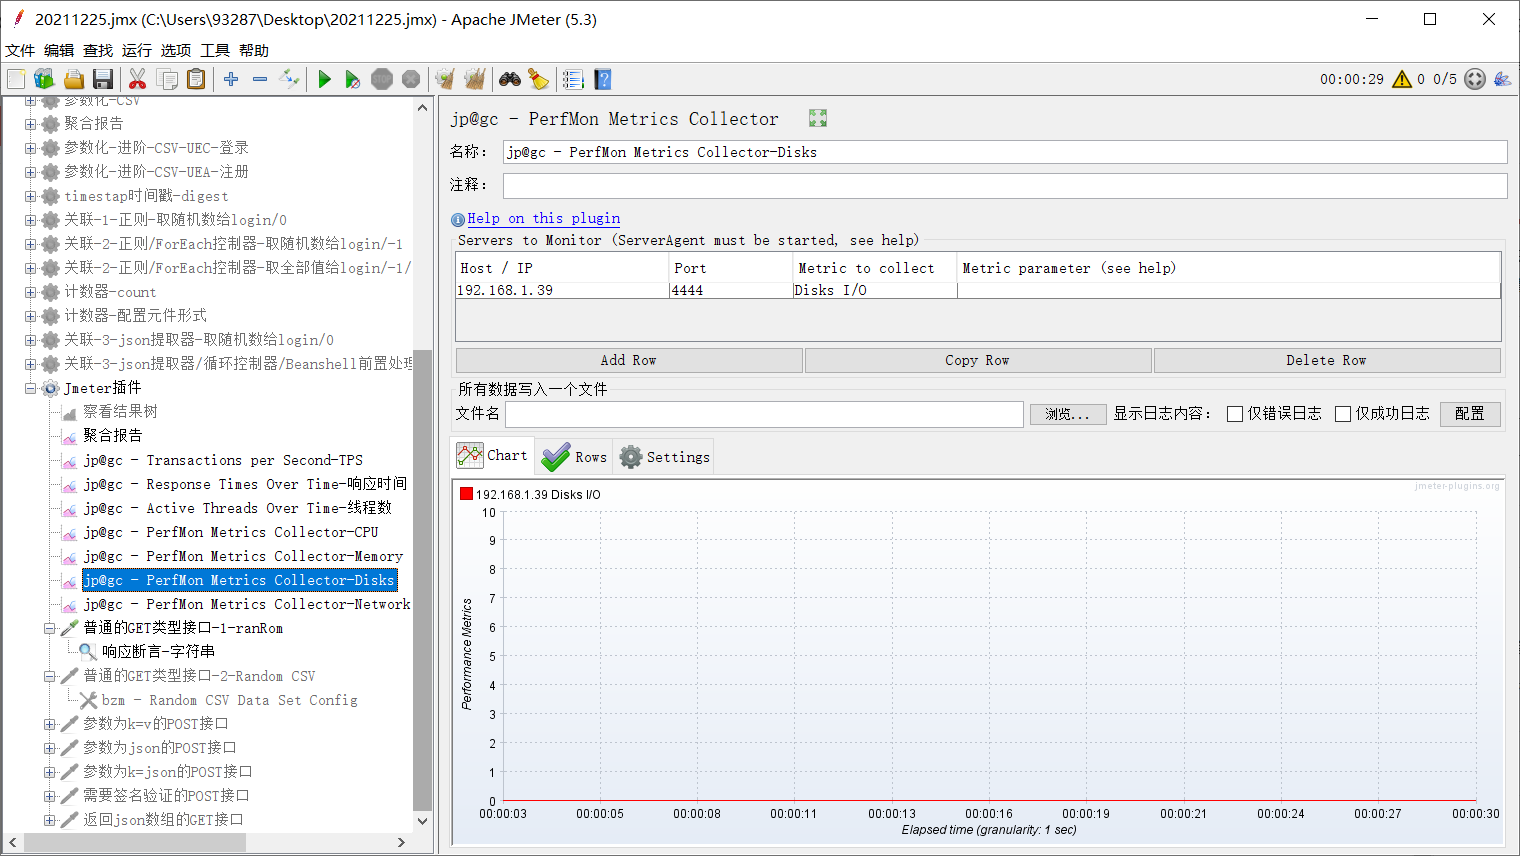Open the Function Helper list icon
Image resolution: width=1520 pixels, height=856 pixels.
pyautogui.click(x=573, y=79)
